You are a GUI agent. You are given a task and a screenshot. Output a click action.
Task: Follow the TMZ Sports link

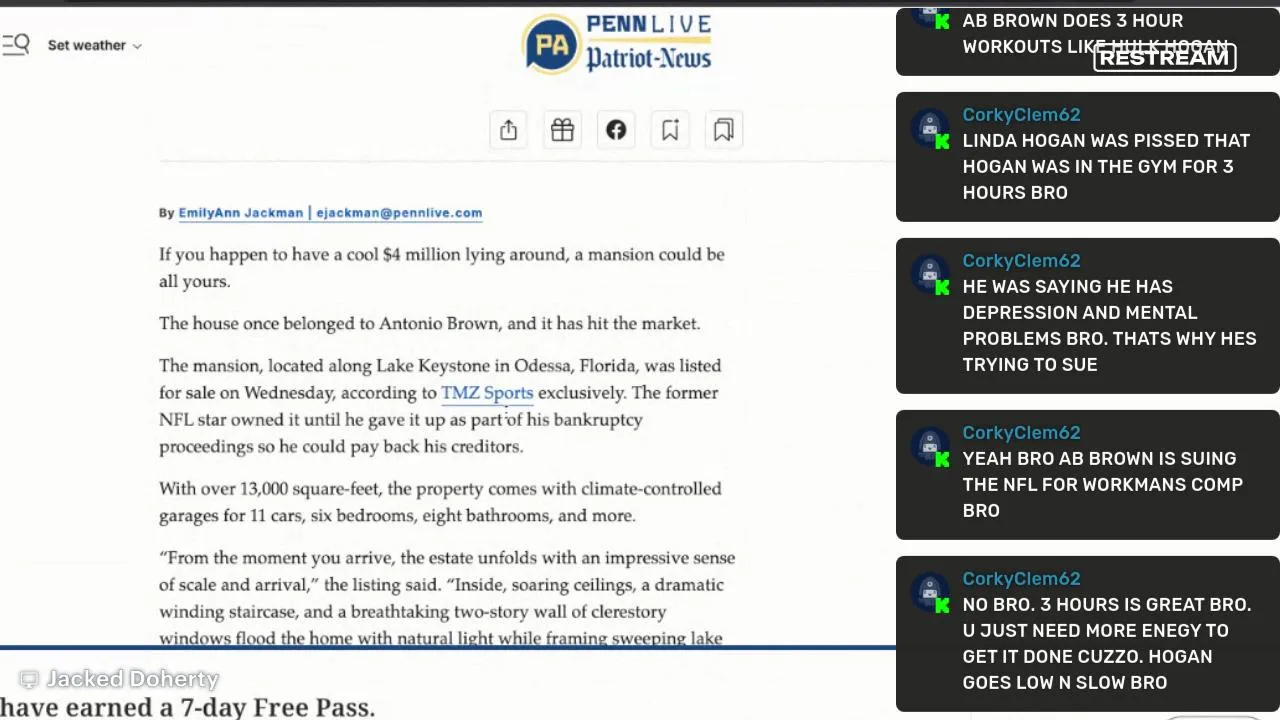(487, 393)
